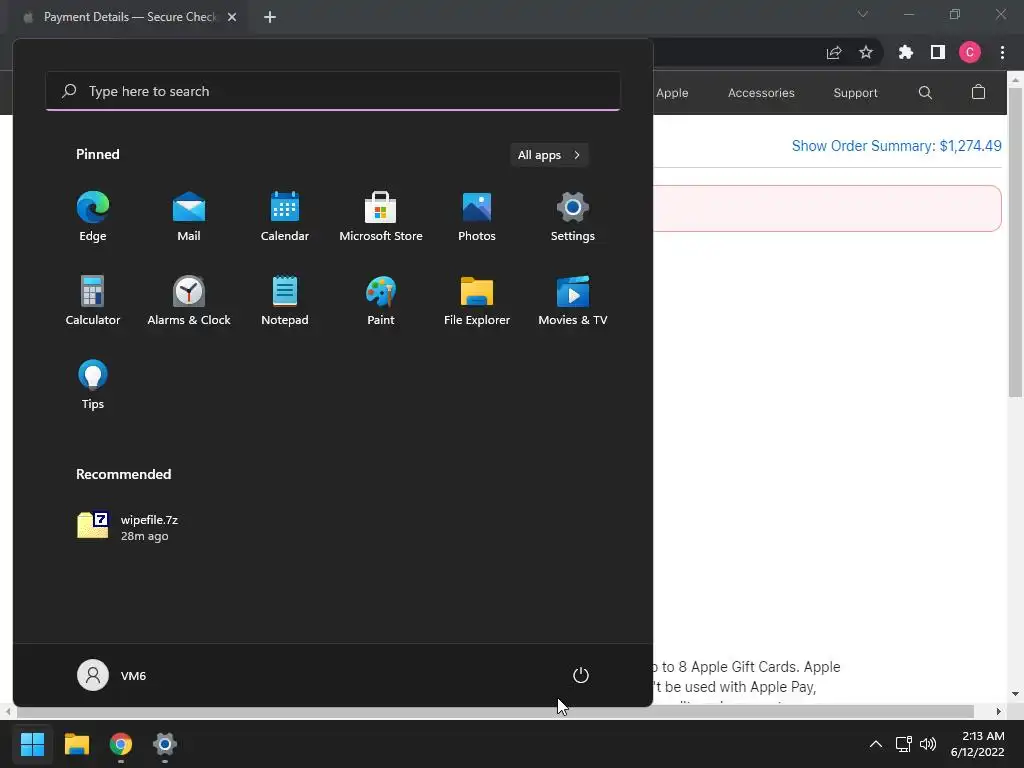Expand Chrome tab search dropdown
This screenshot has height=768, width=1024.
point(863,14)
